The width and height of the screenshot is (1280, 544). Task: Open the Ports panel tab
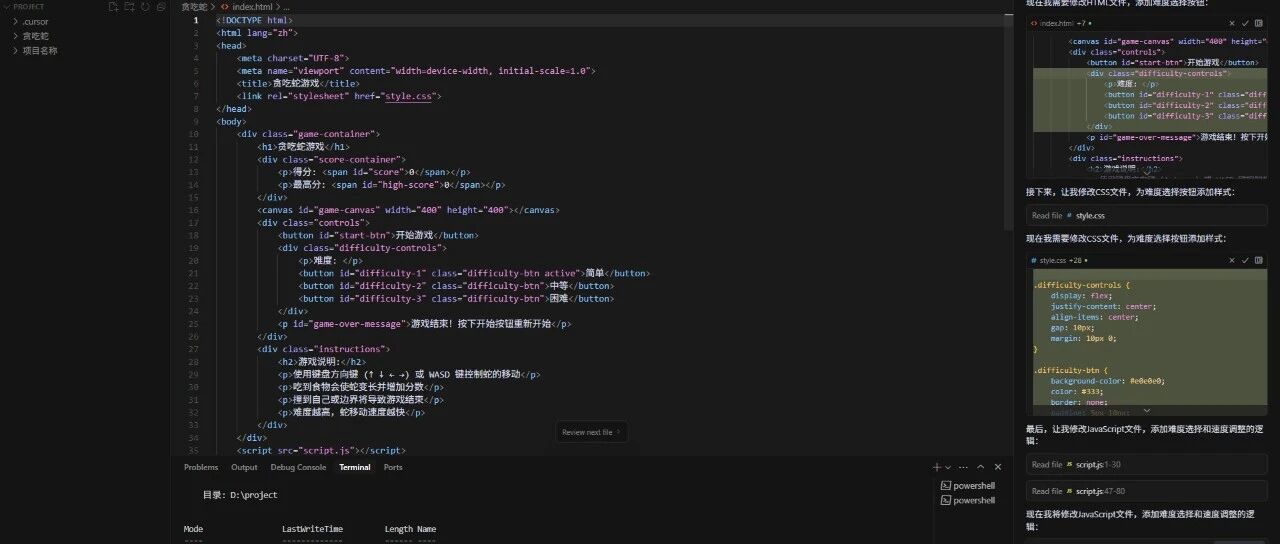393,467
